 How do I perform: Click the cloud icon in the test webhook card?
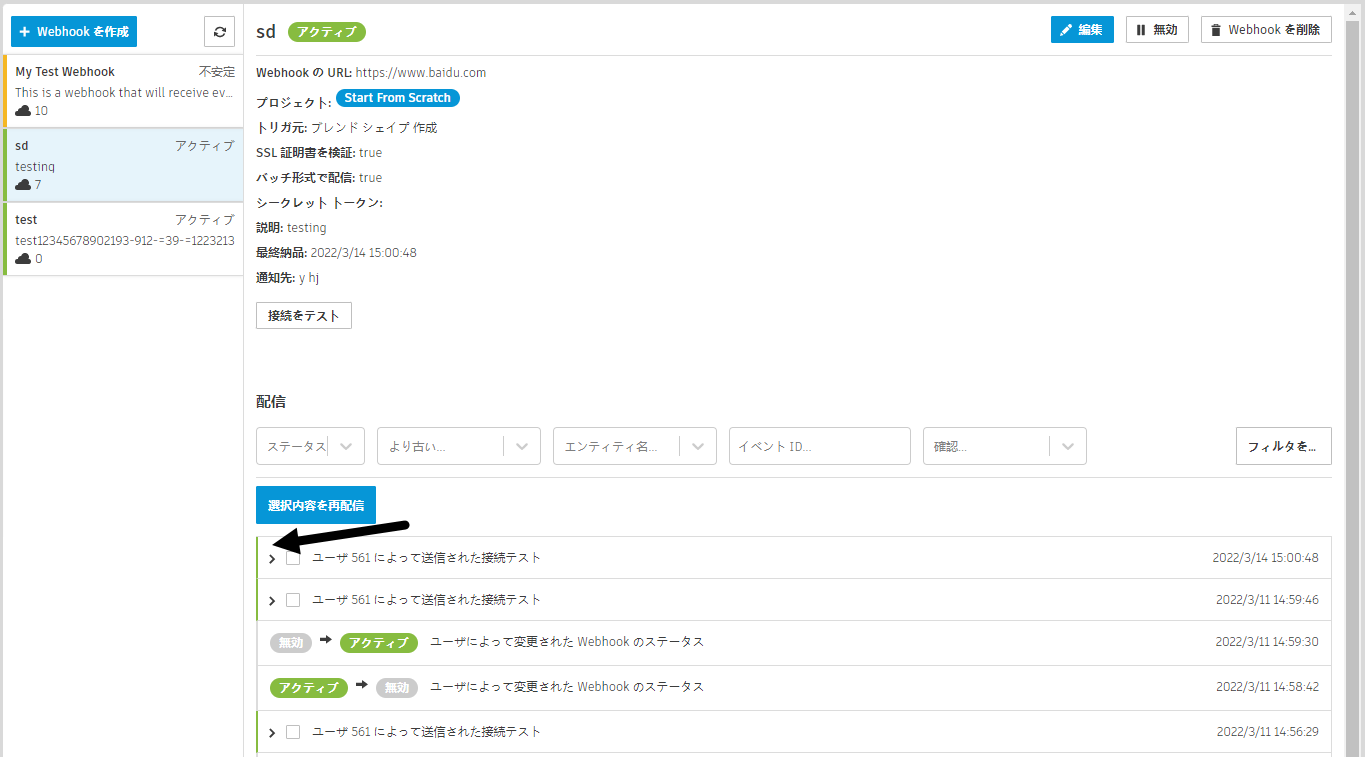(23, 259)
